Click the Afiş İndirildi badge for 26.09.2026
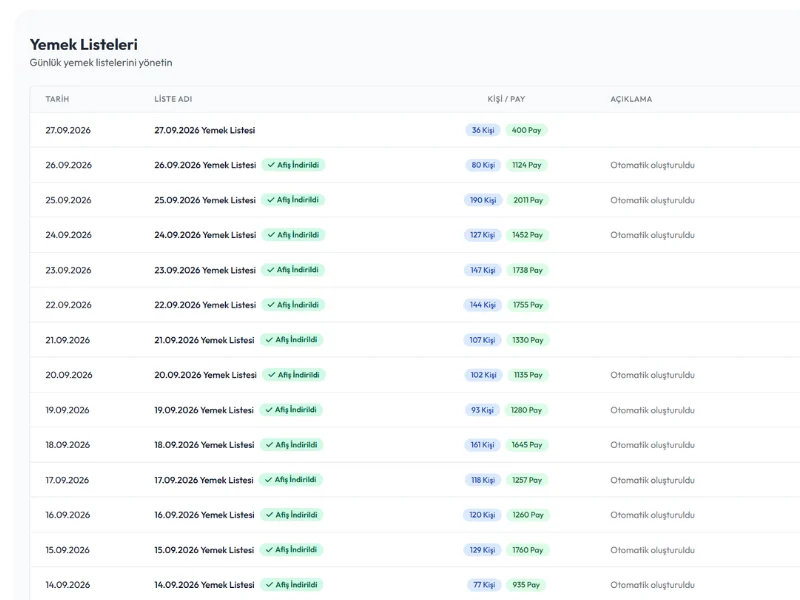 point(293,165)
